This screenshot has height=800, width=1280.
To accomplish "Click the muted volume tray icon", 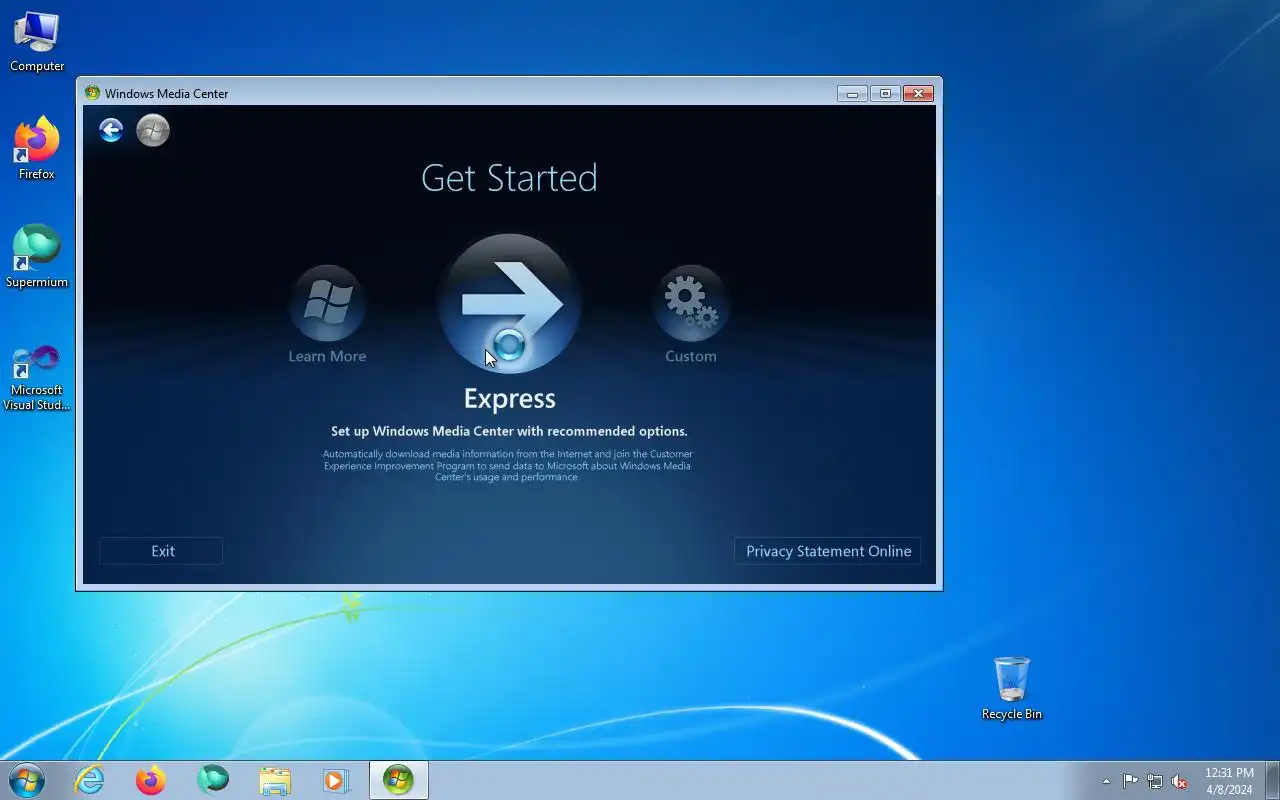I will 1180,781.
